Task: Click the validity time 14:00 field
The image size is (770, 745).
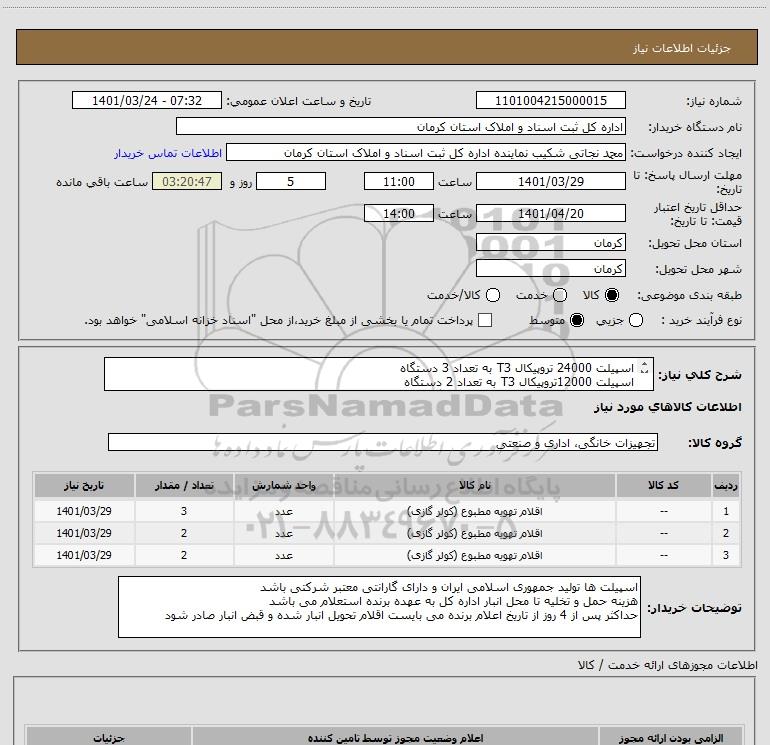Action: (399, 214)
